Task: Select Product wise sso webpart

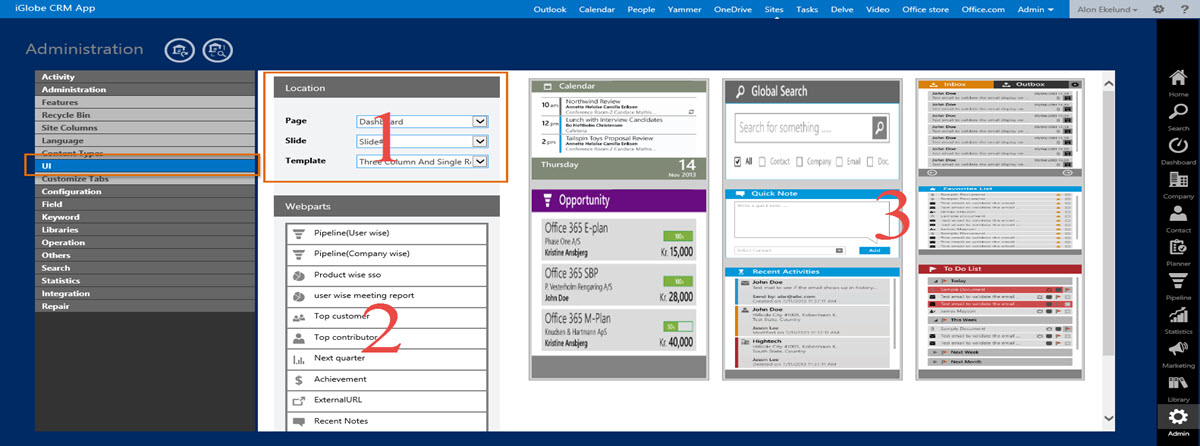Action: [387, 275]
